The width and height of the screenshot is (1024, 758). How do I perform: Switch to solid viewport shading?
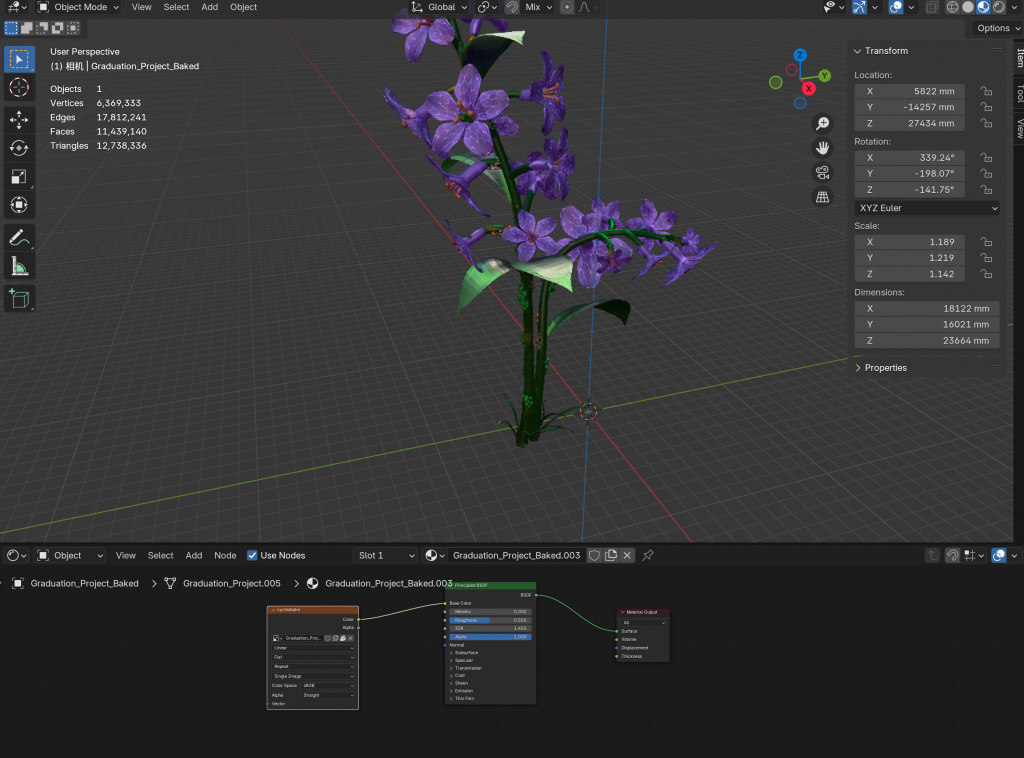click(x=968, y=7)
